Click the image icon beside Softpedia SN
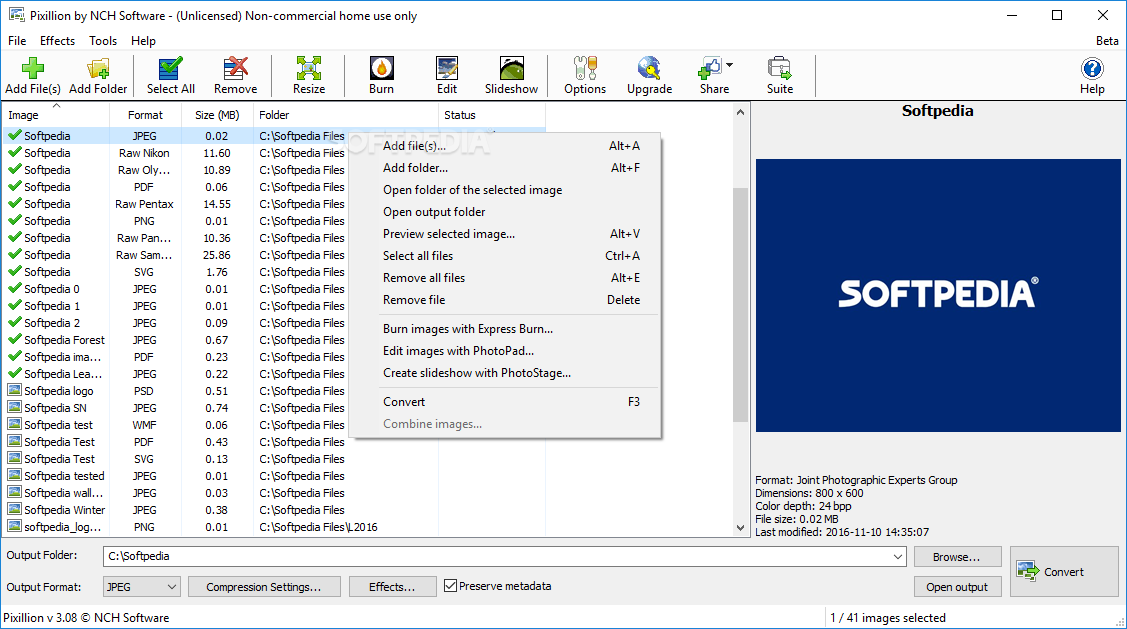 (x=14, y=408)
